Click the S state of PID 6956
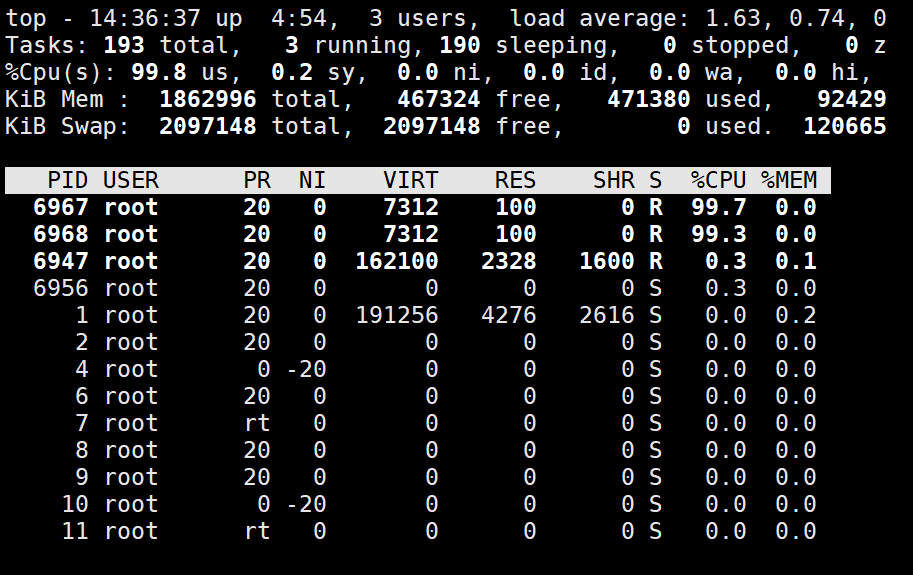This screenshot has height=575, width=913. pyautogui.click(x=656, y=288)
